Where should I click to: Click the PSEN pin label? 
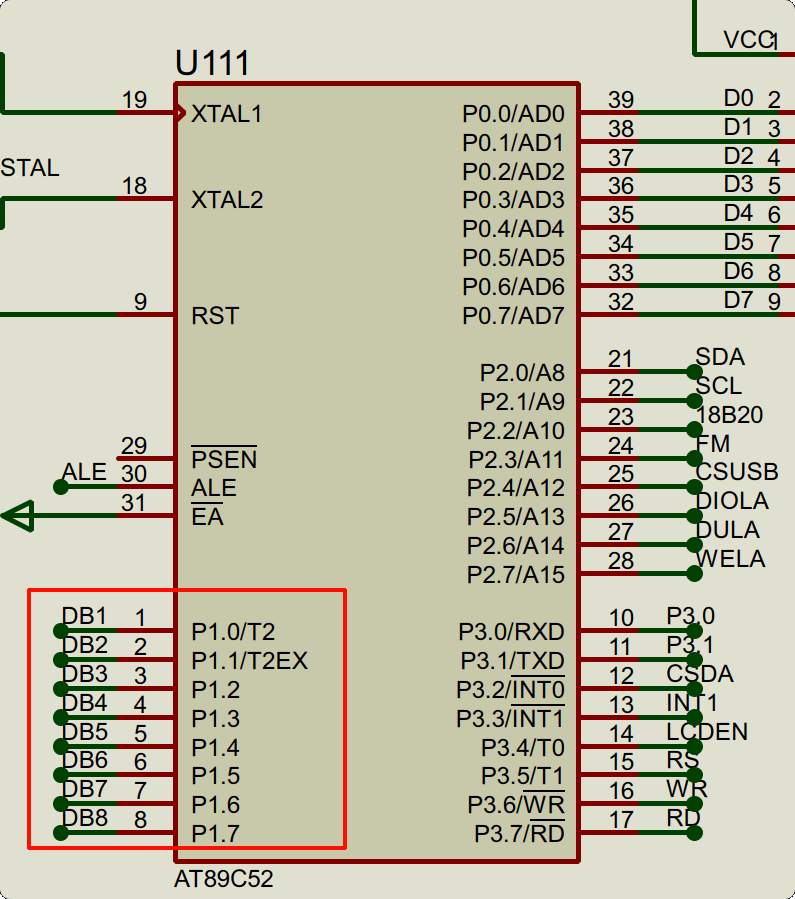[224, 460]
